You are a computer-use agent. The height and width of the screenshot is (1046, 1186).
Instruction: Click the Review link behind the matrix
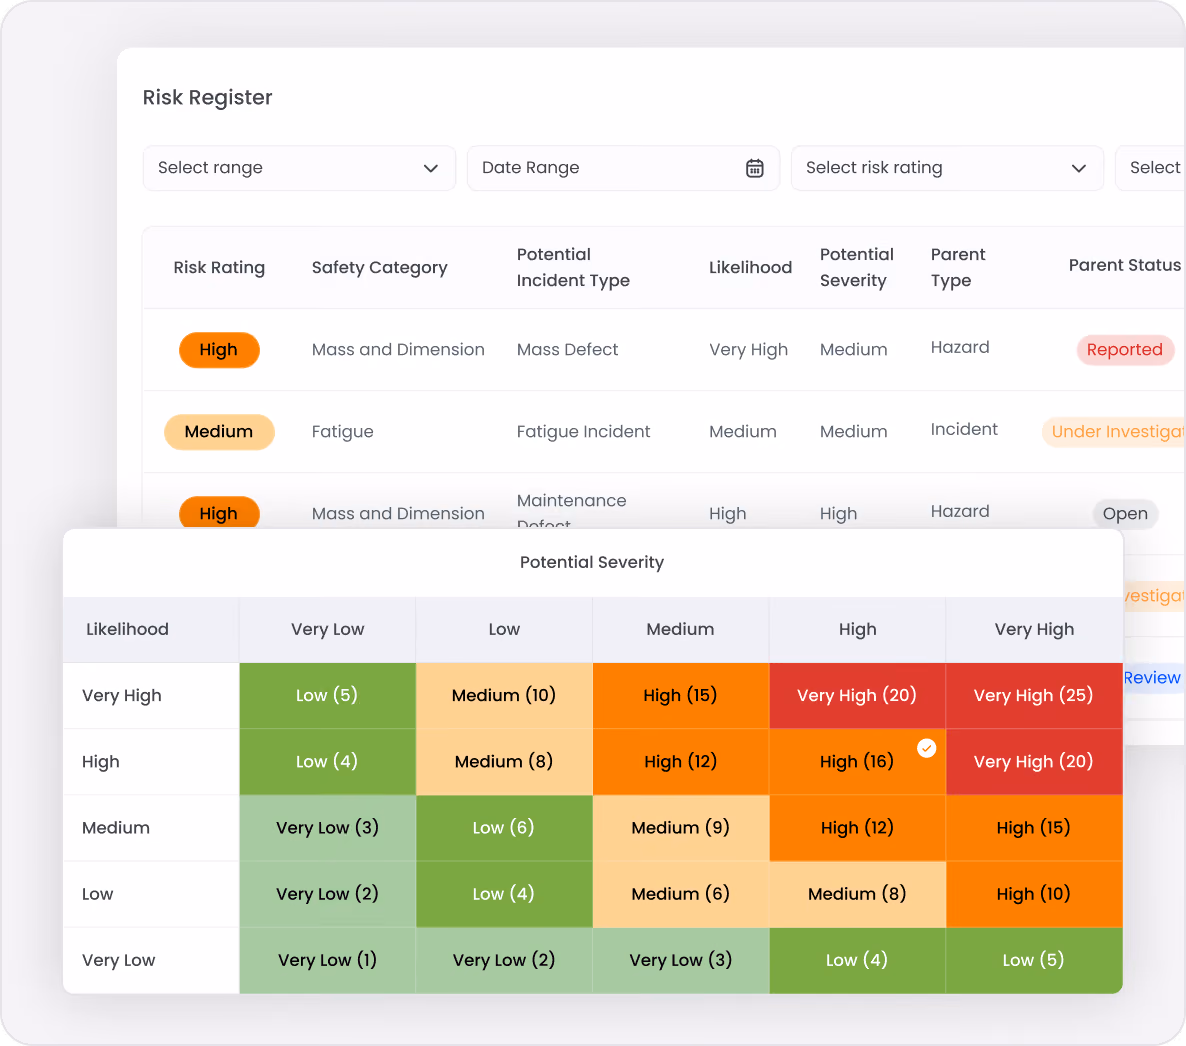(1151, 678)
